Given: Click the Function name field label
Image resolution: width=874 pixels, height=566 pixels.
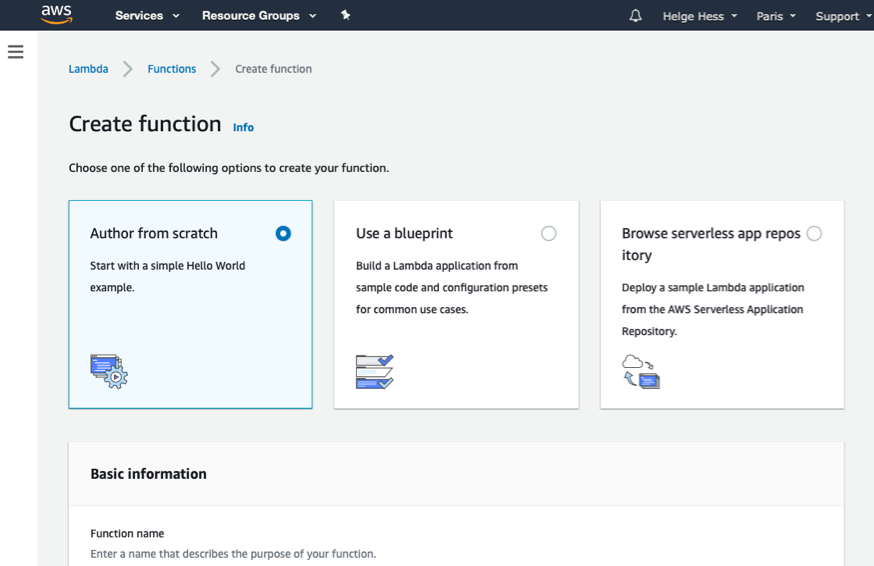Looking at the screenshot, I should 127,533.
